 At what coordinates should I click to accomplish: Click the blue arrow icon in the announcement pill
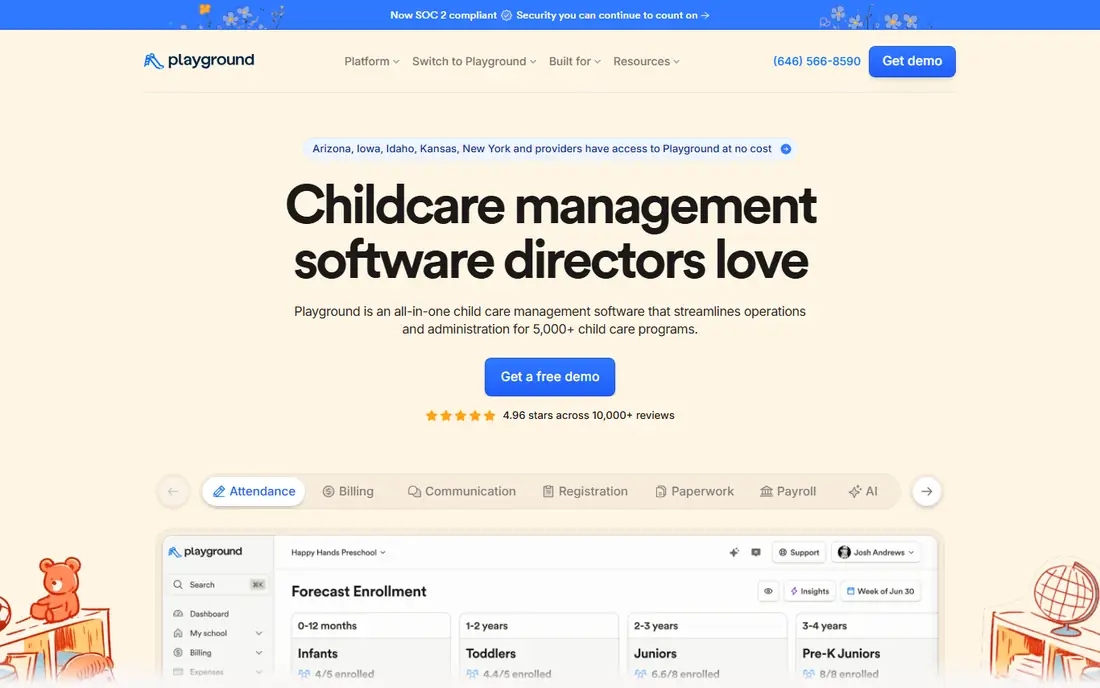pos(786,149)
